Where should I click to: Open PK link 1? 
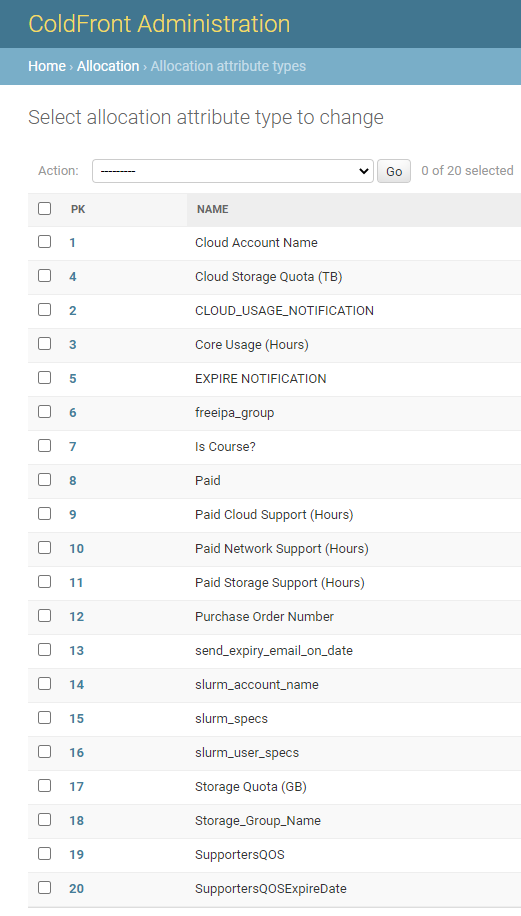72,242
